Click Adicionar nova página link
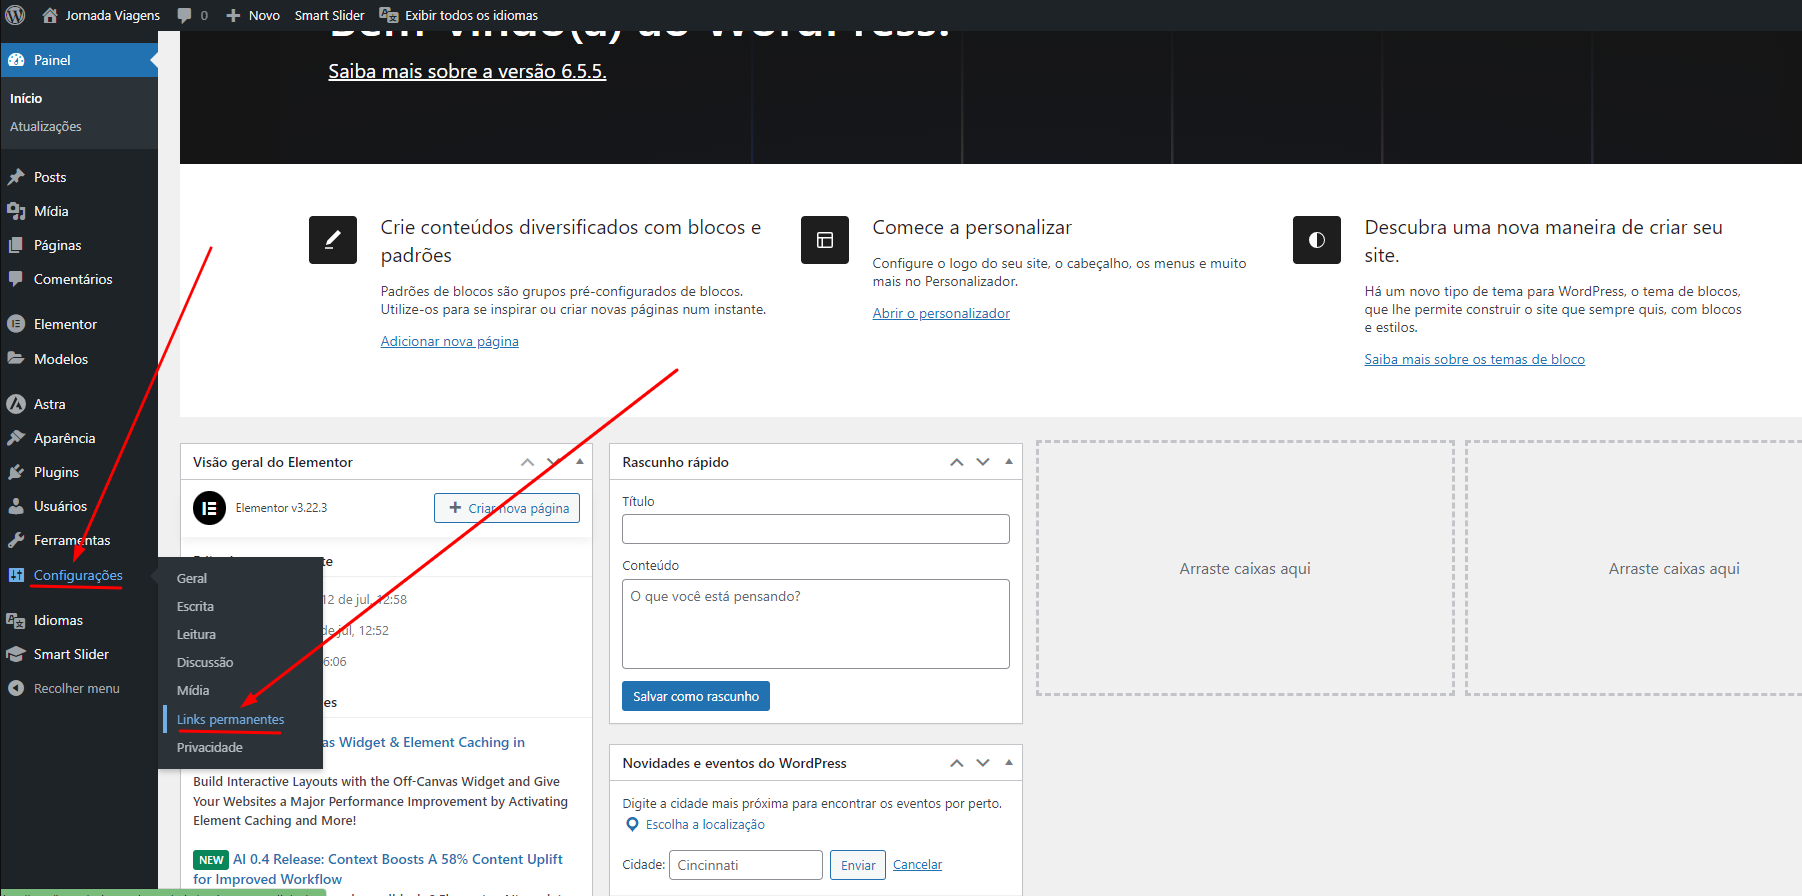 click(x=449, y=341)
